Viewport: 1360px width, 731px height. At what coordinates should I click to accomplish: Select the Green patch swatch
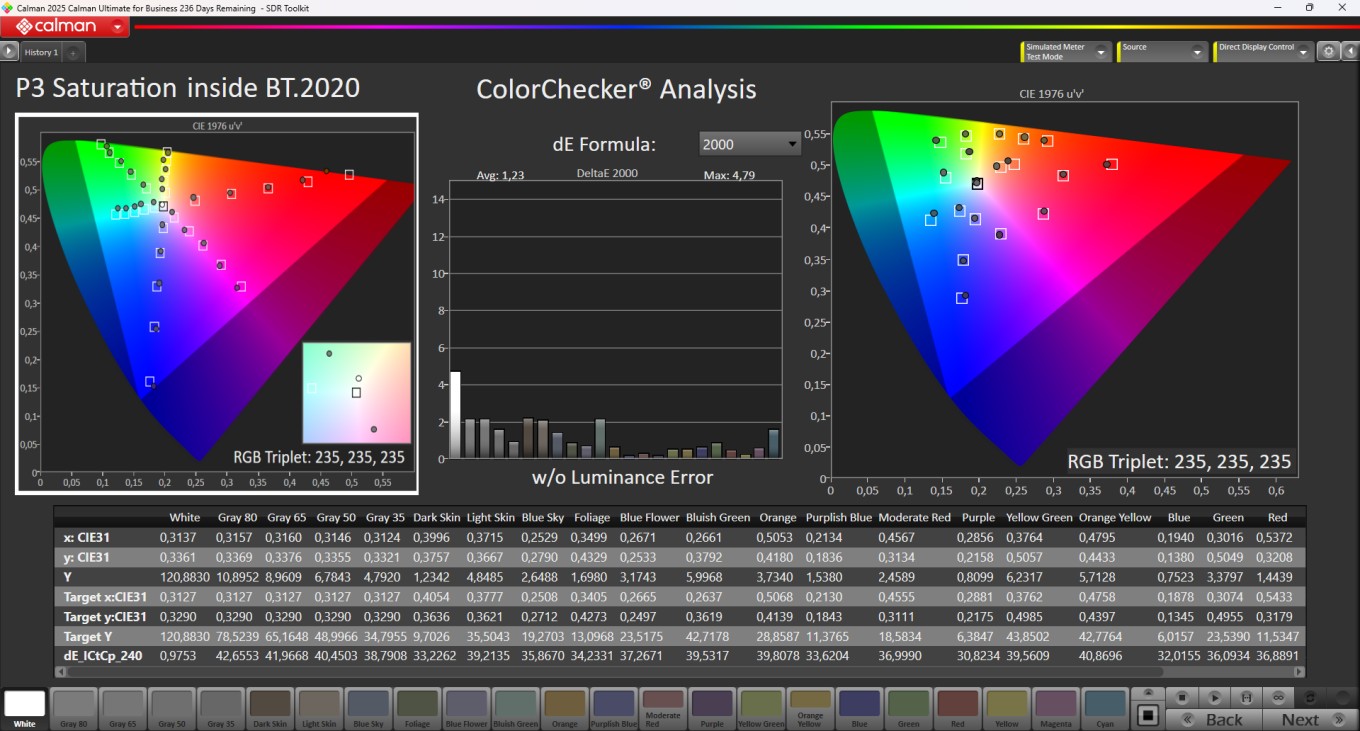click(x=908, y=708)
